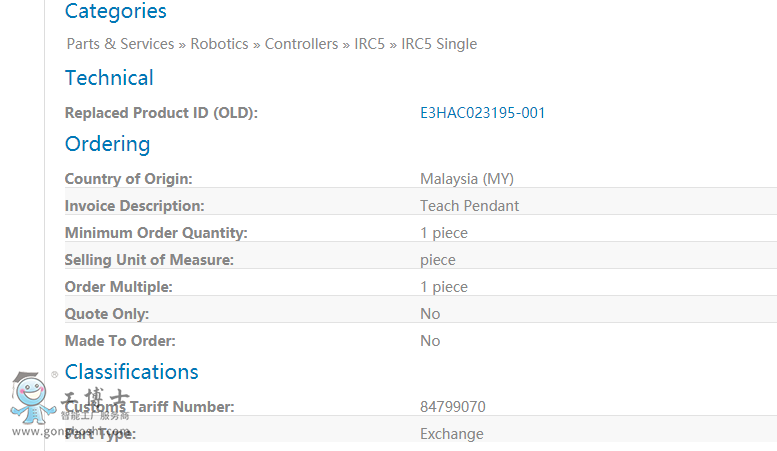Click the robot mascot watermark logo
Screen dimensions: 777x451
(x=33, y=398)
